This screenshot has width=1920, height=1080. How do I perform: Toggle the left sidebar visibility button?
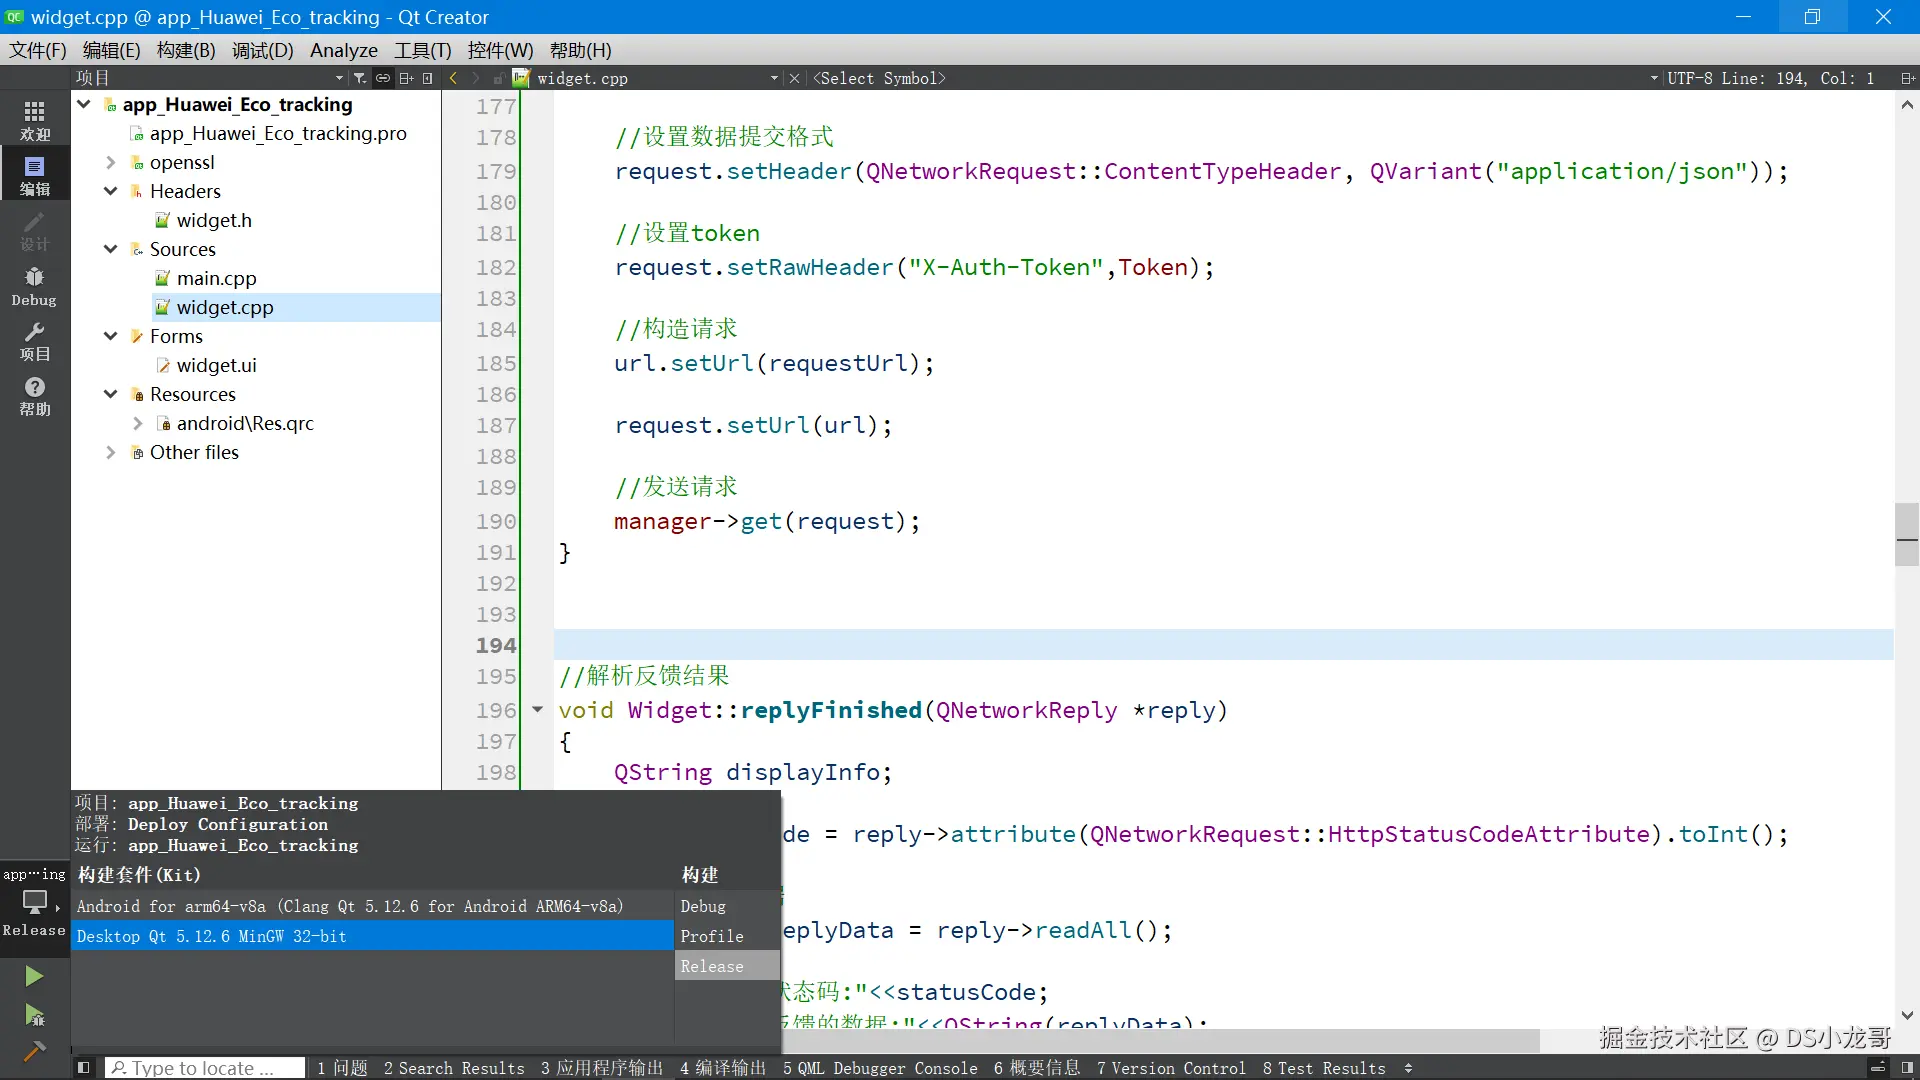coord(84,1068)
